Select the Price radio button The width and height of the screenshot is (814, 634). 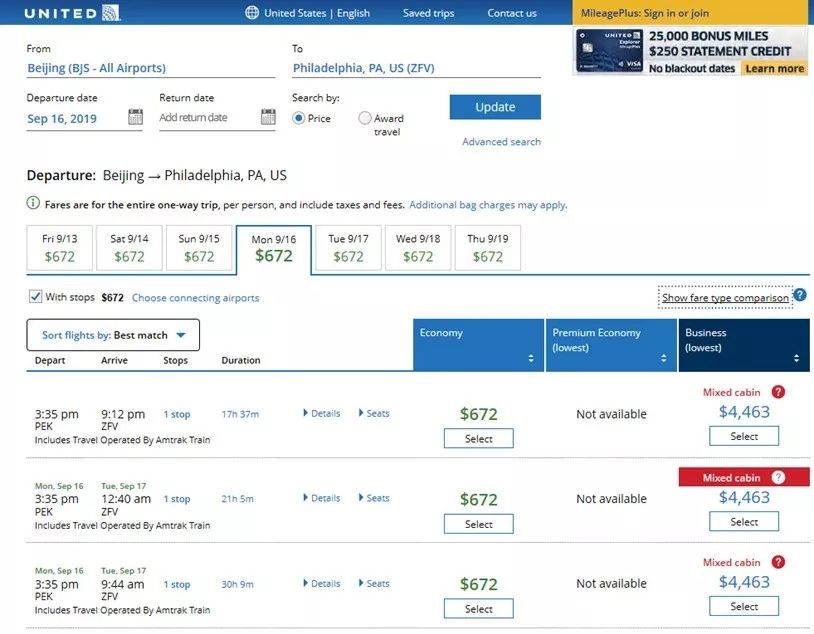click(298, 118)
